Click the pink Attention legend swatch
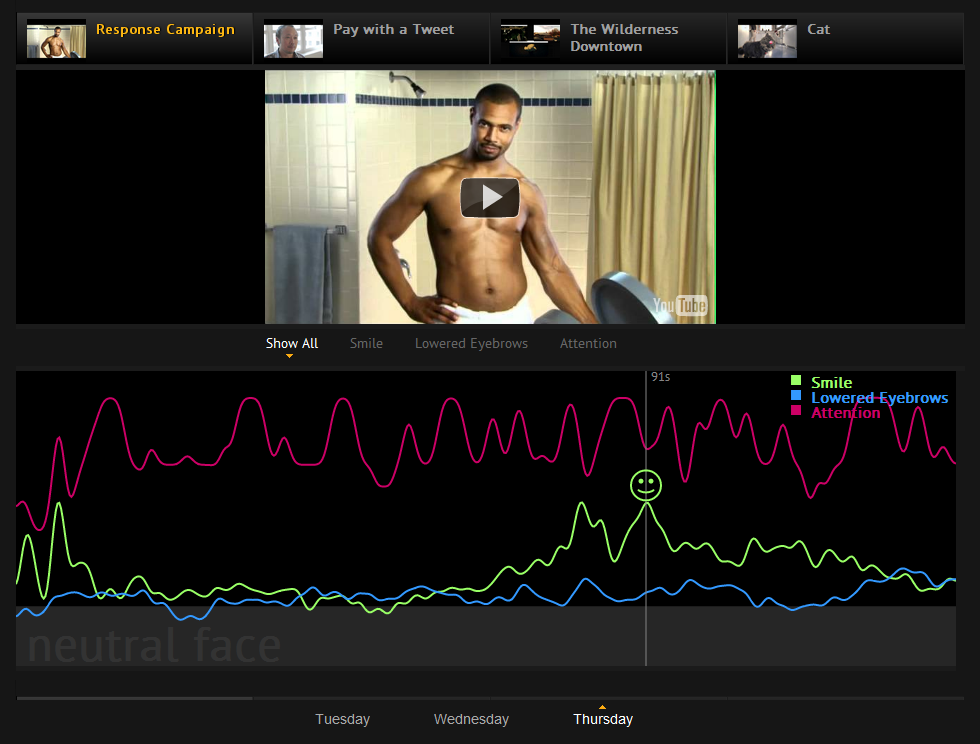This screenshot has height=744, width=980. (x=796, y=411)
